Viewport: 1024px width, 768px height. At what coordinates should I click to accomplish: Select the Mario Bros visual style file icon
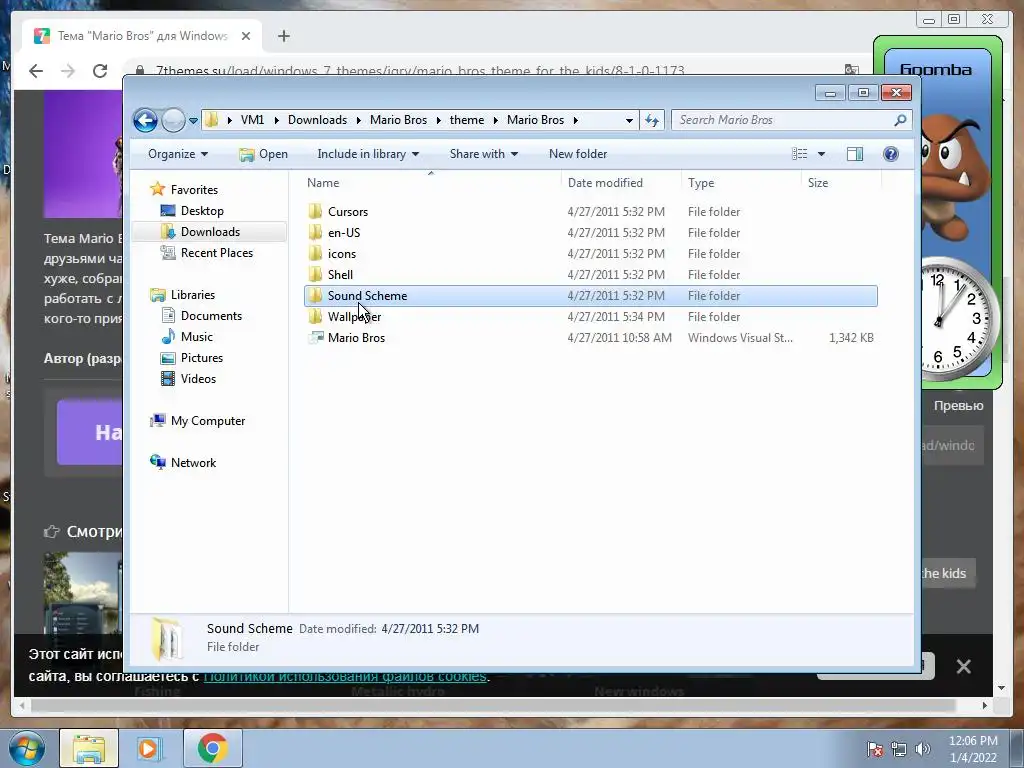coord(316,337)
